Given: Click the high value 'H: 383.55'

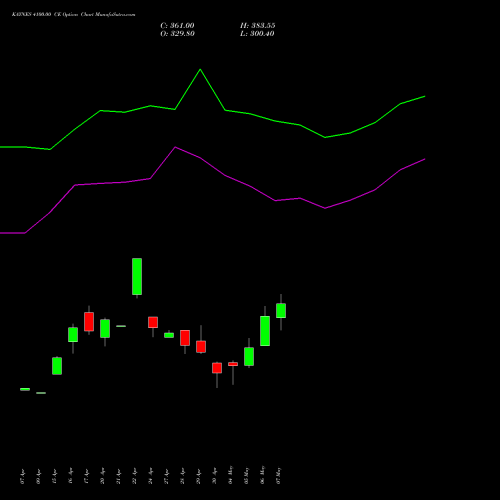Looking at the screenshot, I should (x=257, y=26).
